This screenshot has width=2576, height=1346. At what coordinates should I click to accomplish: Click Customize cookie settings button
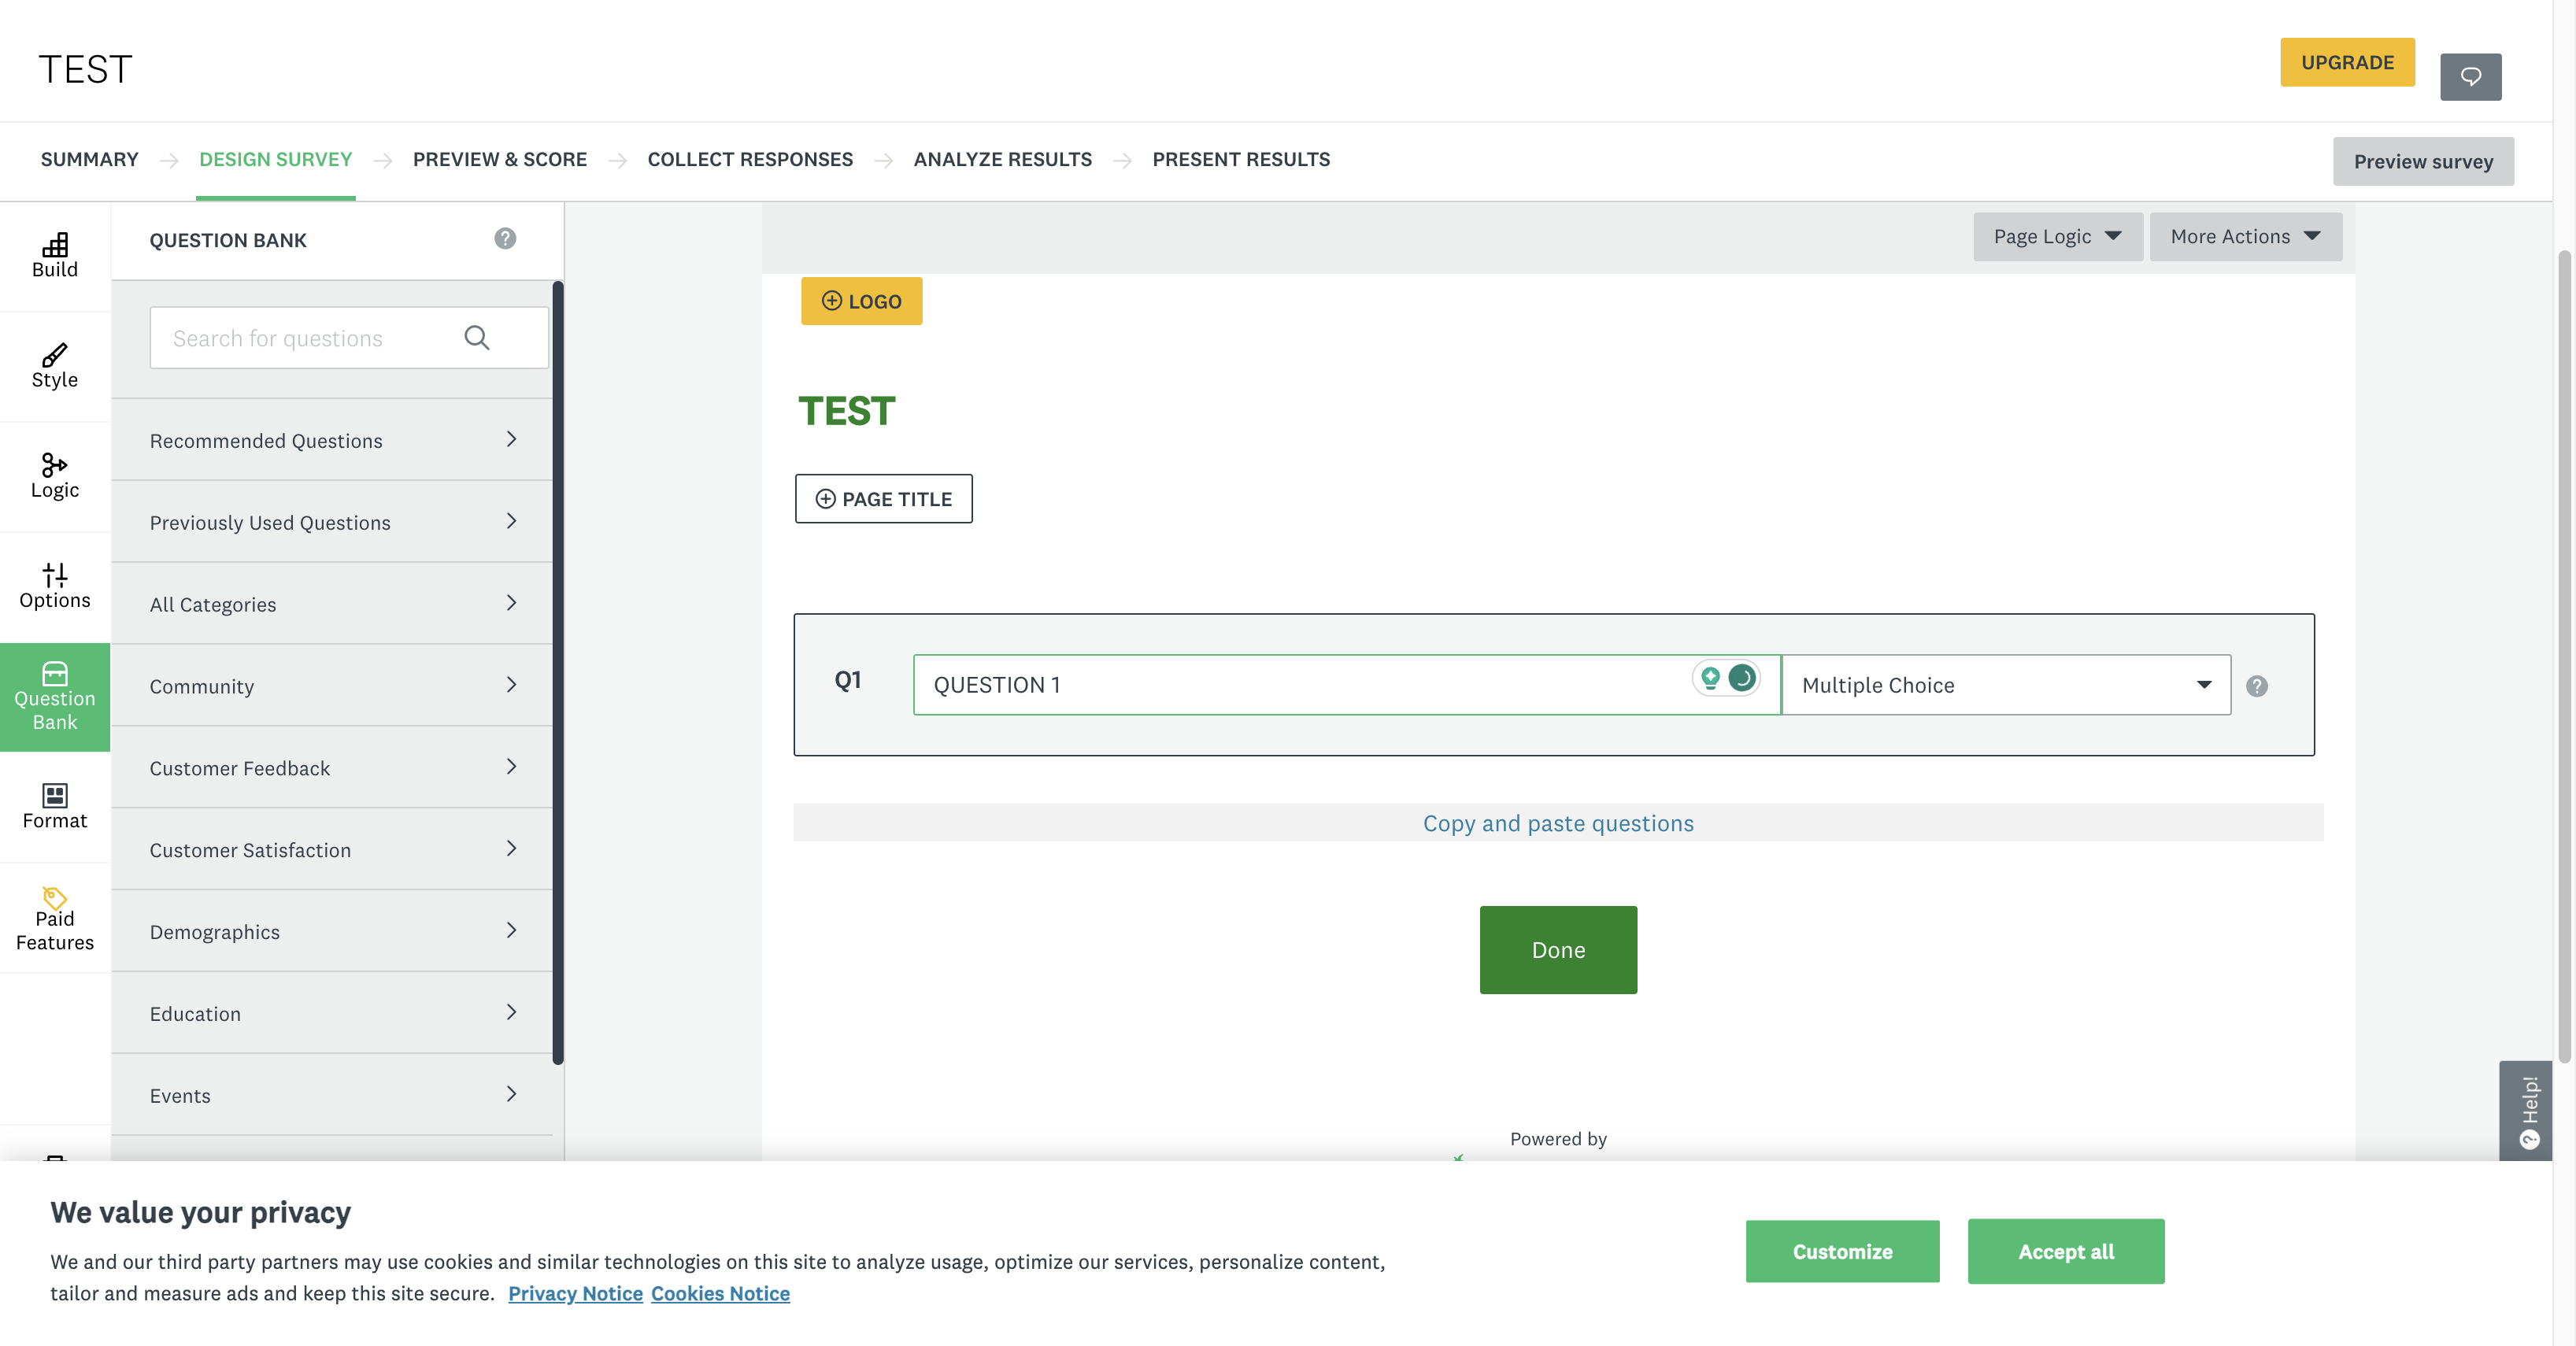coord(1842,1251)
